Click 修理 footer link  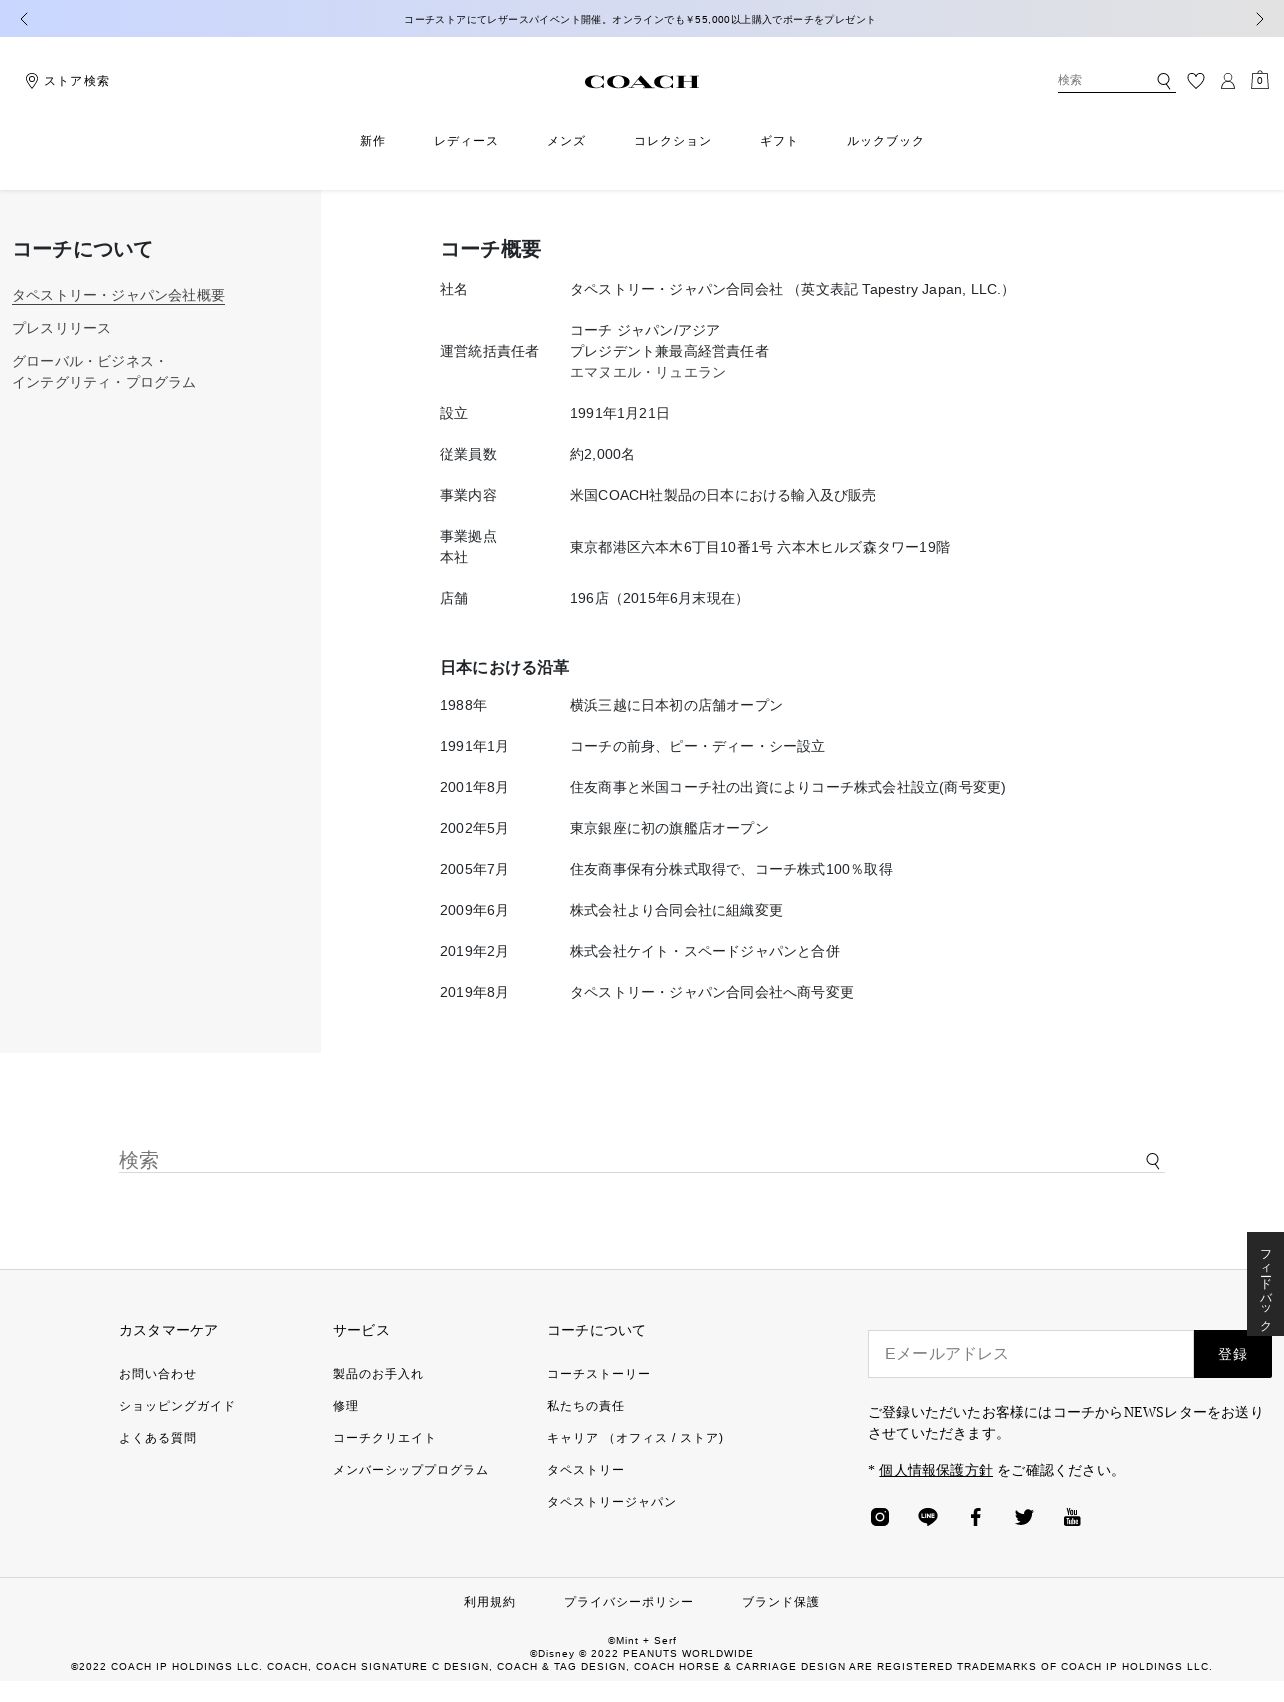346,1406
